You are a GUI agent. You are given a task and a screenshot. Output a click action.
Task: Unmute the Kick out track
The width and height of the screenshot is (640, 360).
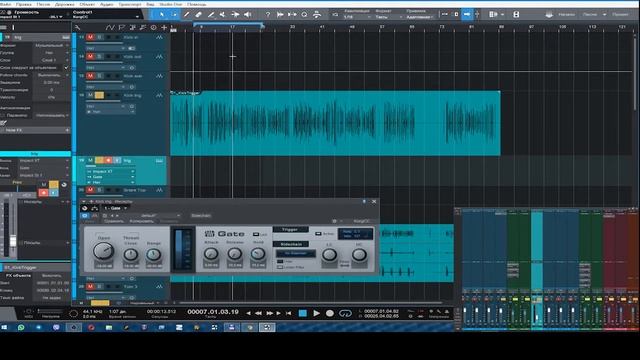90,57
